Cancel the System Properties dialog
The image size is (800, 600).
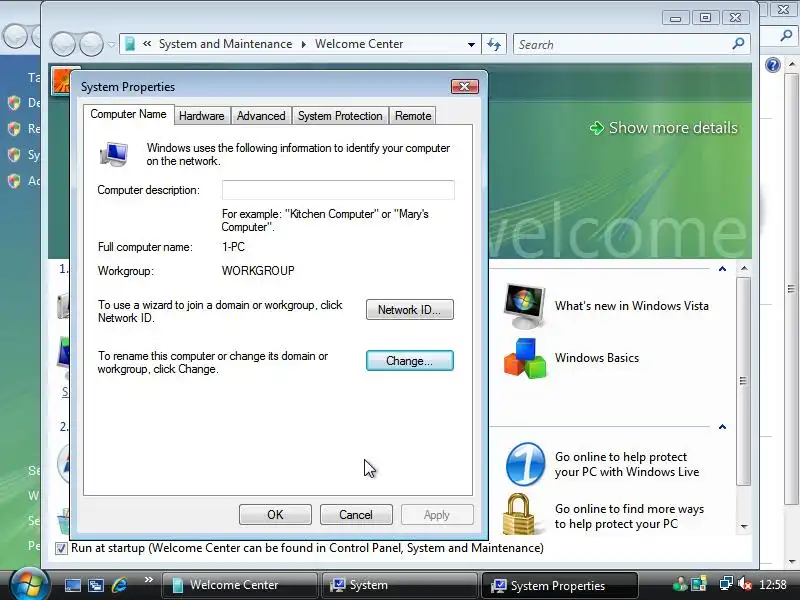(356, 515)
